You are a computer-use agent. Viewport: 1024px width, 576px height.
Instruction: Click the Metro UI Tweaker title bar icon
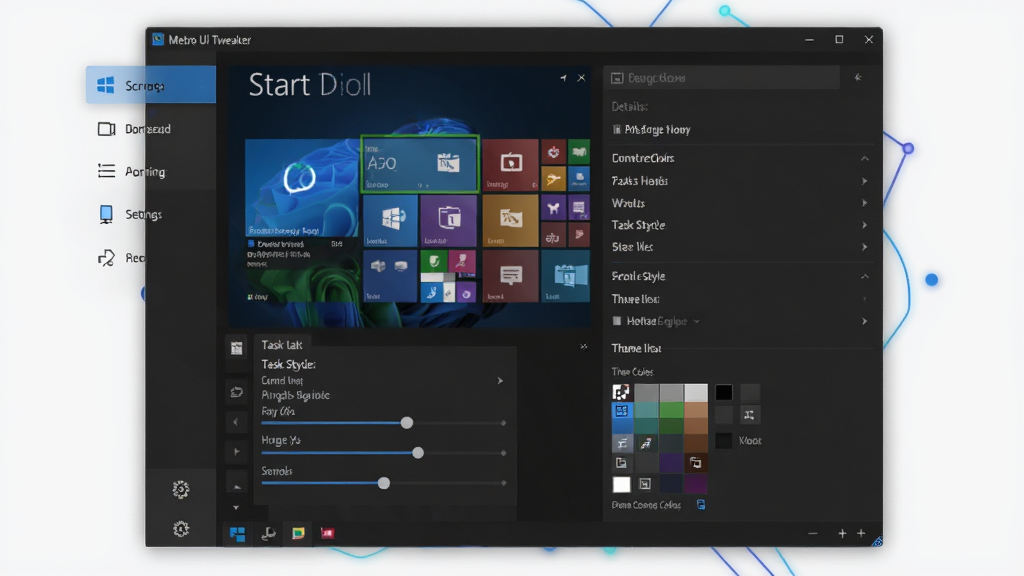(158, 39)
